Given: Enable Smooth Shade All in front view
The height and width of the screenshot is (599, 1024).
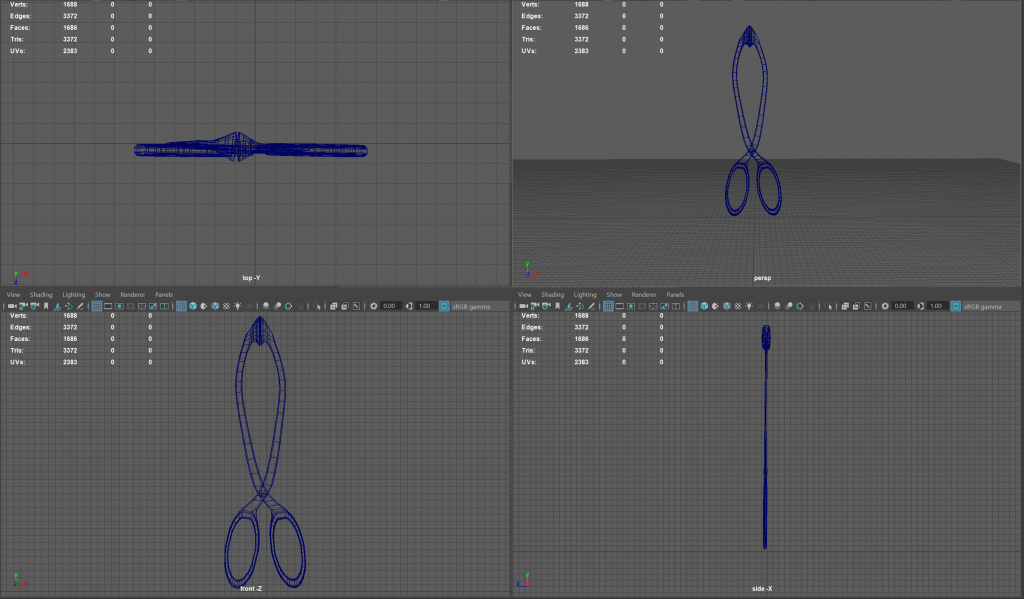Looking at the screenshot, I should (193, 306).
